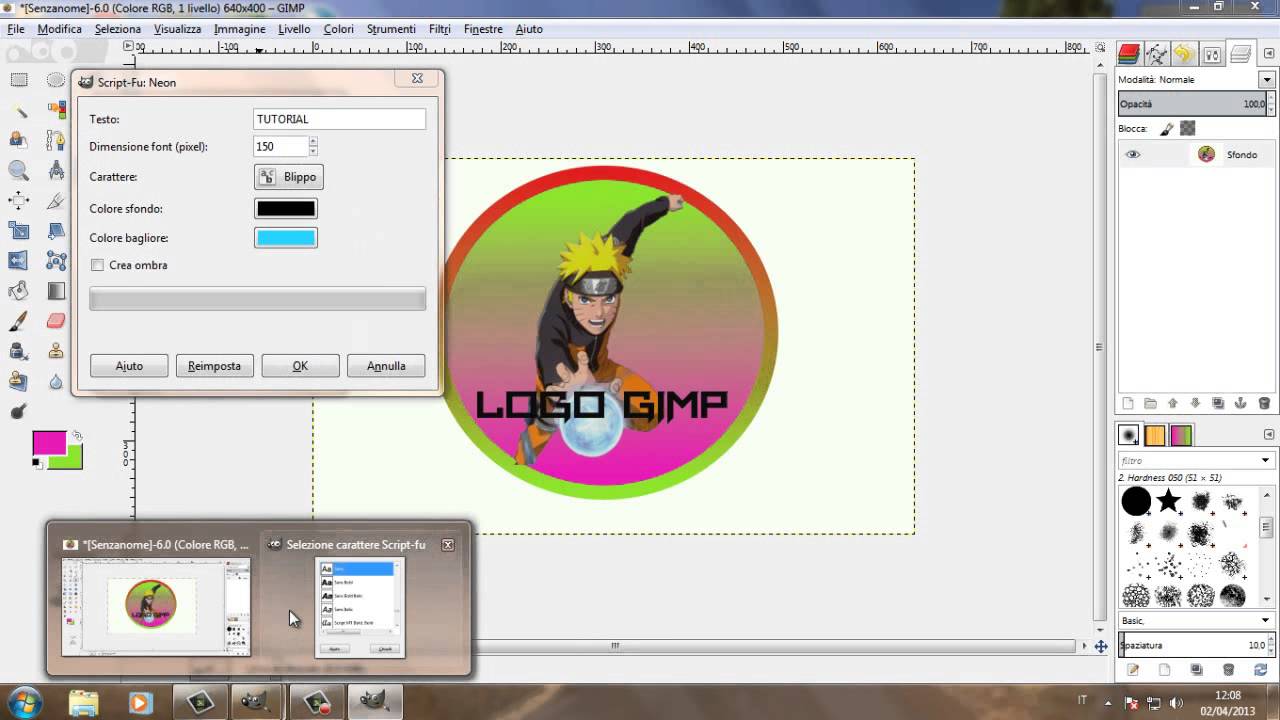Select the Blend gradient tool
The height and width of the screenshot is (720, 1280).
coord(56,291)
